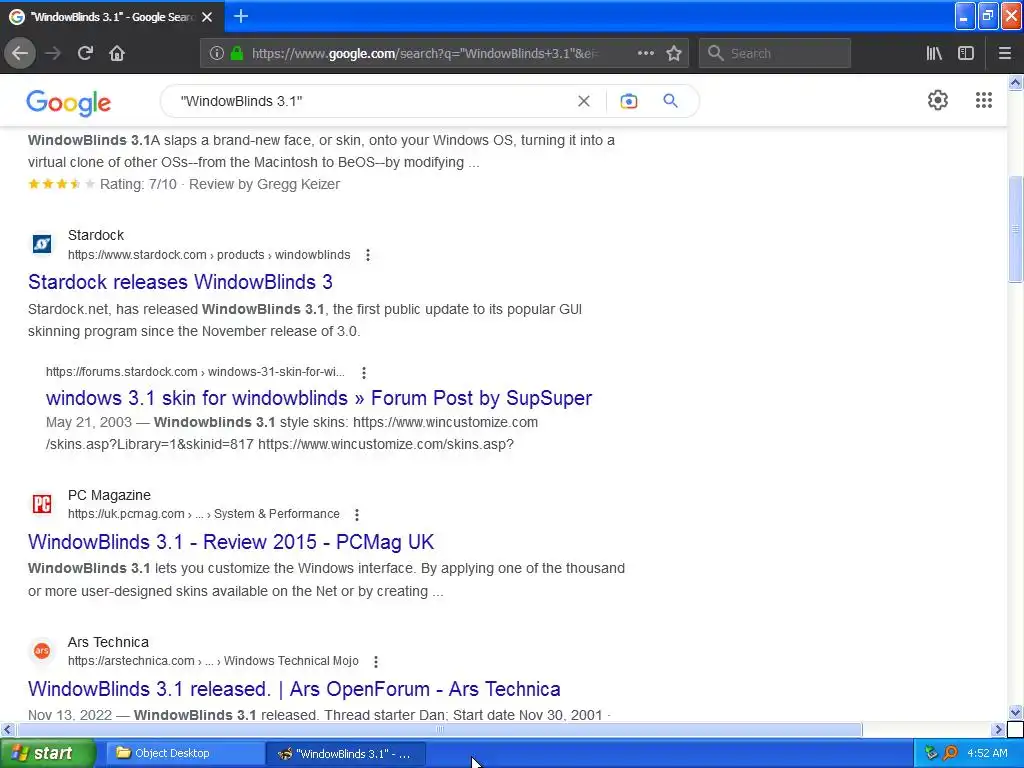Open the Library bookshelf icon
This screenshot has height=768, width=1024.
934,53
